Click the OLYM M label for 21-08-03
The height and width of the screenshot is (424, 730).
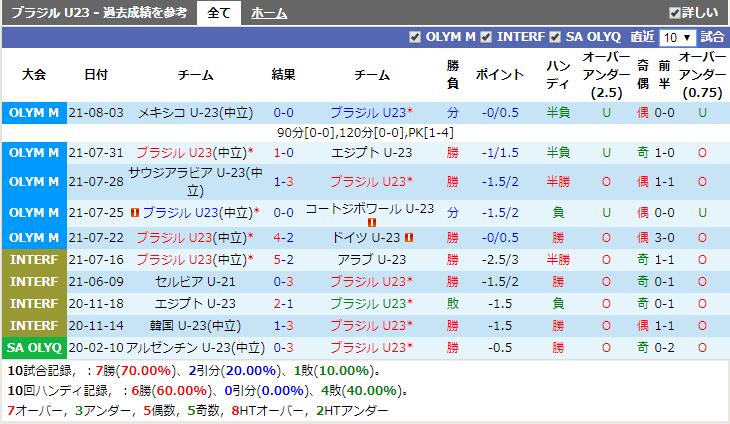34,113
